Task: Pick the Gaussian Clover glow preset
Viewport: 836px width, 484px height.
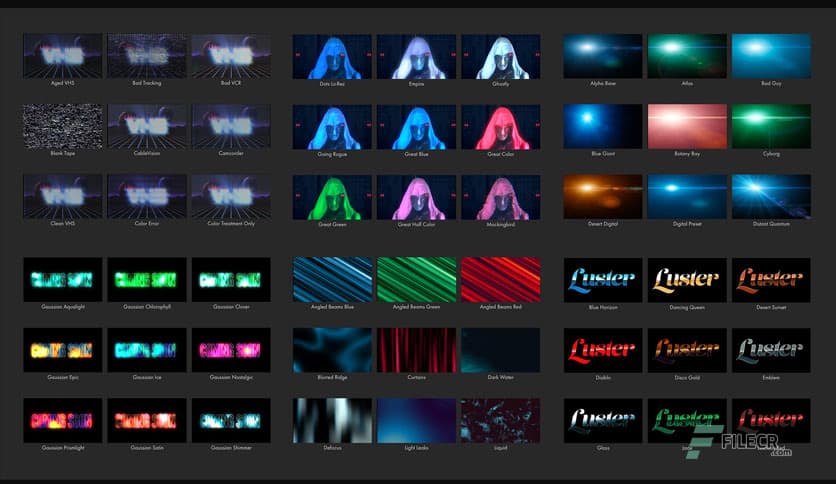Action: 231,280
